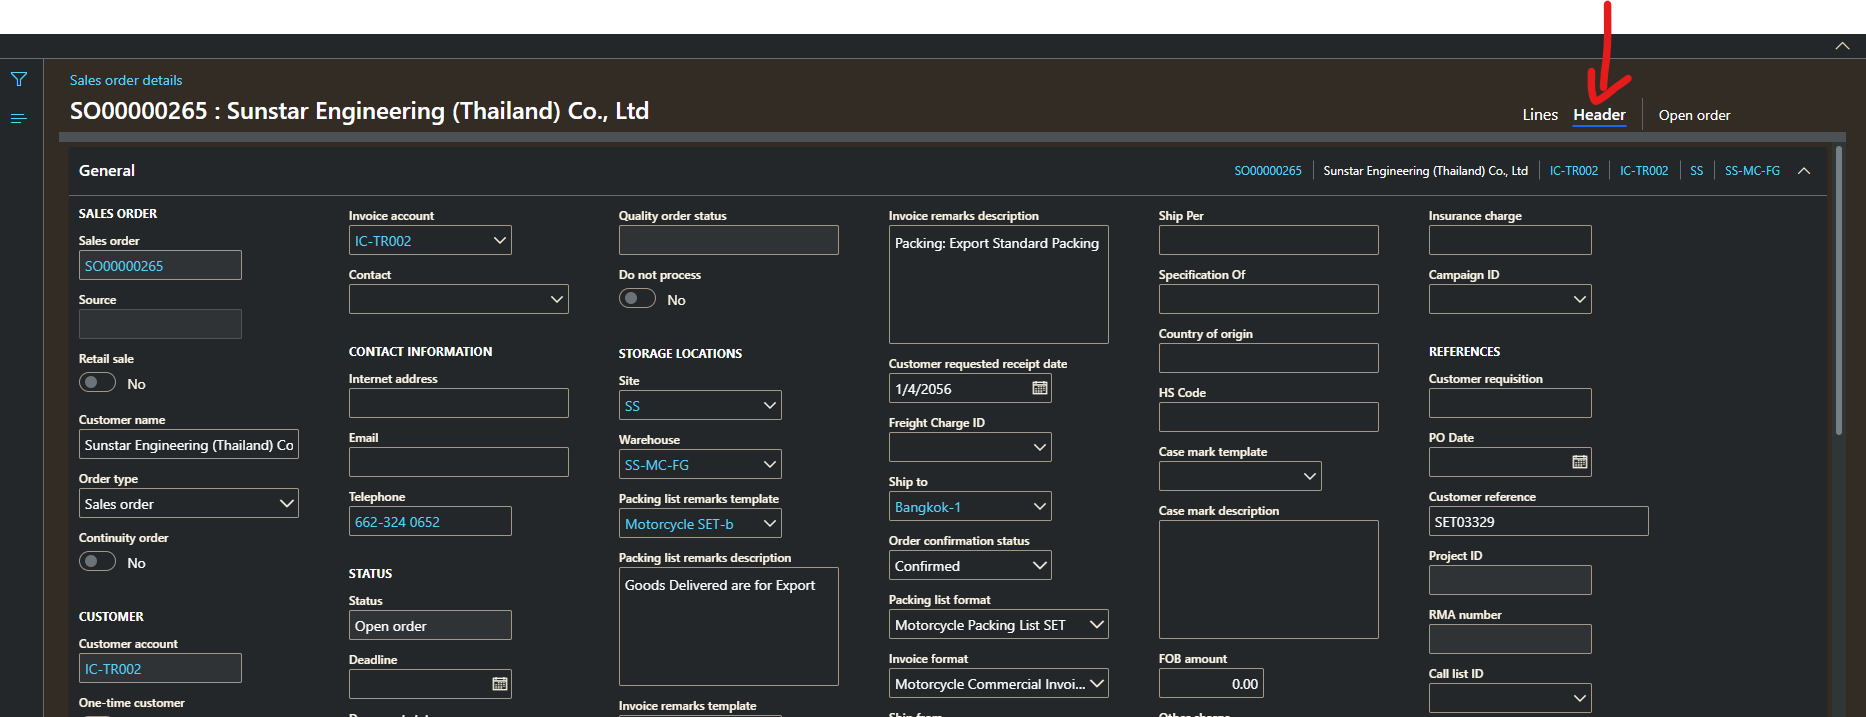Screen dimensions: 1866x717
Task: Open the Invoice format dropdown
Action: (x=1097, y=683)
